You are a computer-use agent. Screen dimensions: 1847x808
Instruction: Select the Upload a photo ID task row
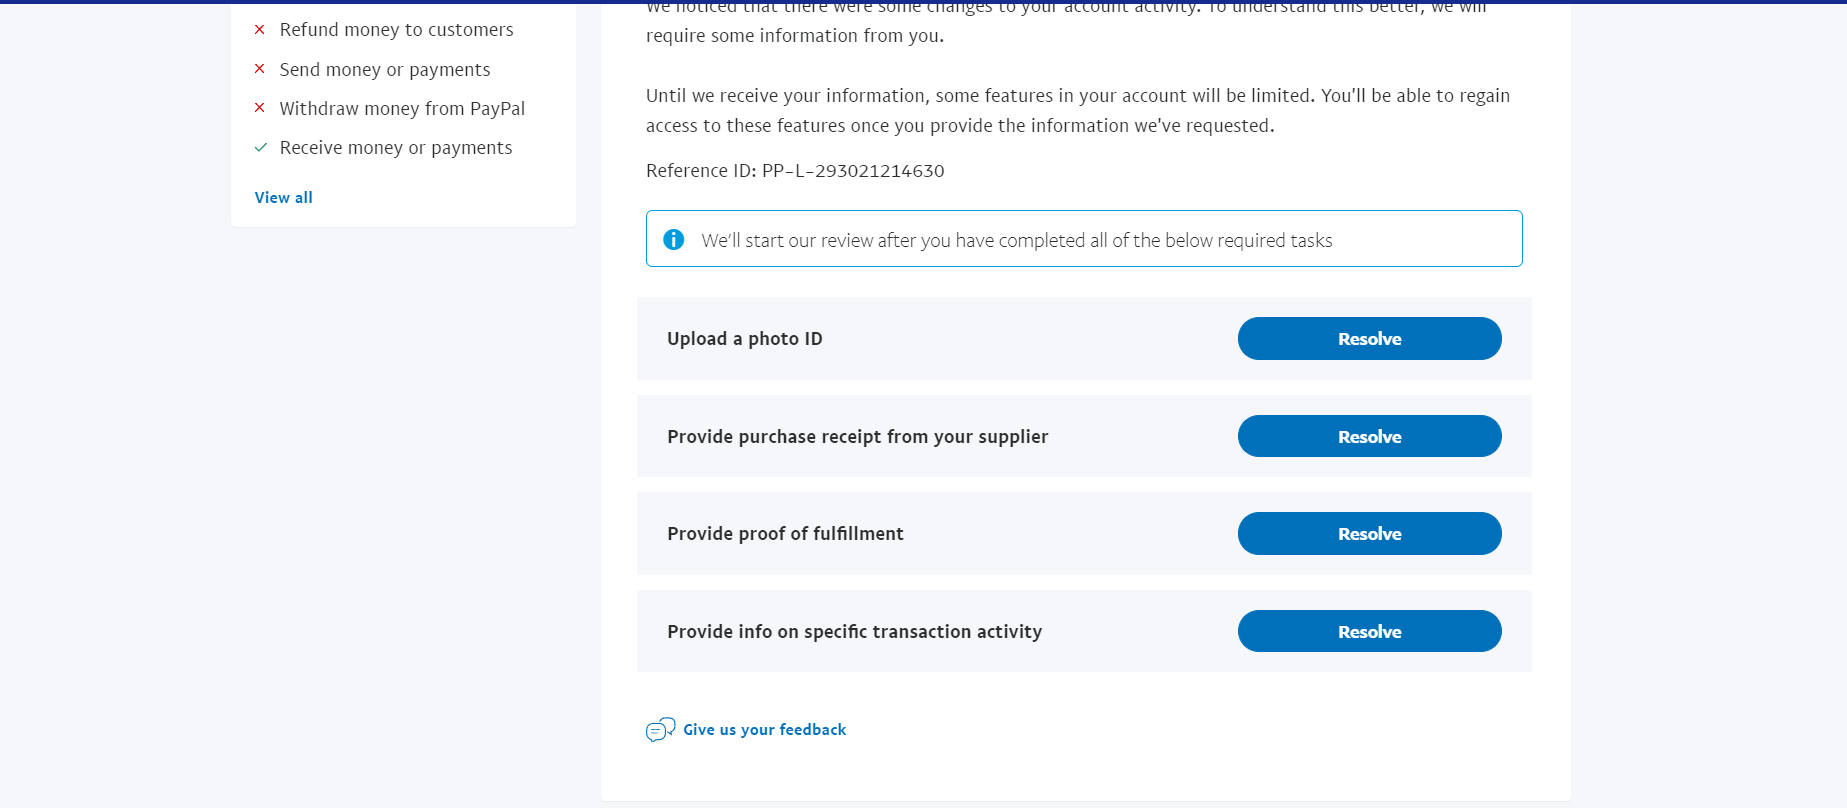(1084, 339)
